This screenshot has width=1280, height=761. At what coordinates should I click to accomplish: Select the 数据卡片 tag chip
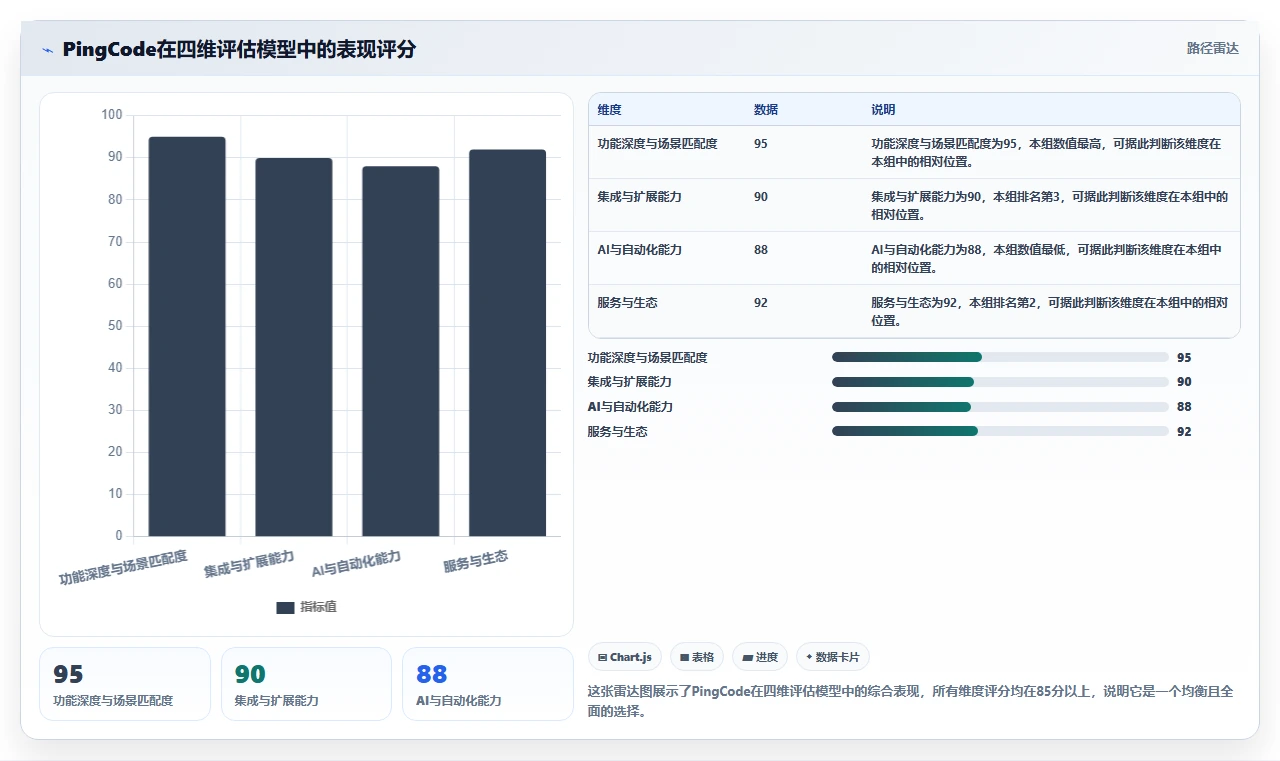click(833, 657)
